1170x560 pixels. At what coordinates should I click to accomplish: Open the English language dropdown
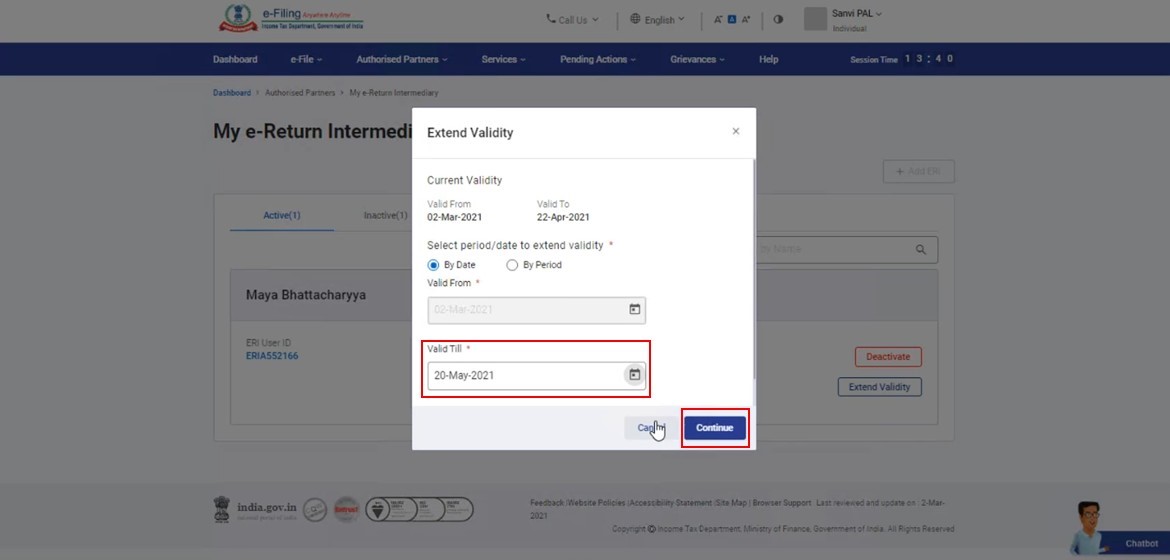[658, 19]
